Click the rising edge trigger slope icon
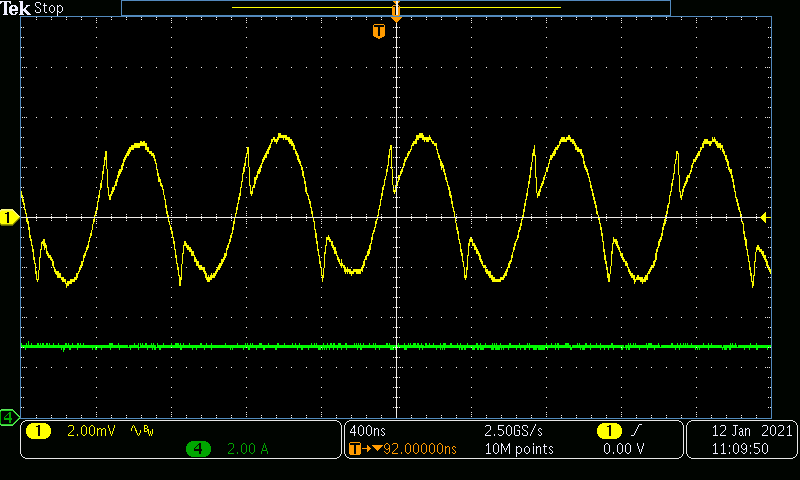This screenshot has height=480, width=800. (634, 431)
